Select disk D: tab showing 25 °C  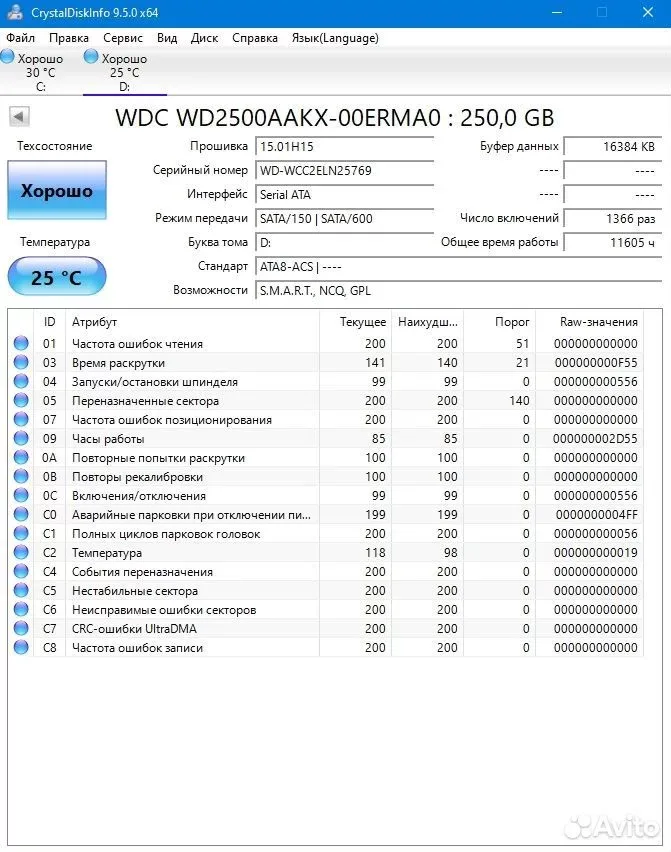point(124,72)
